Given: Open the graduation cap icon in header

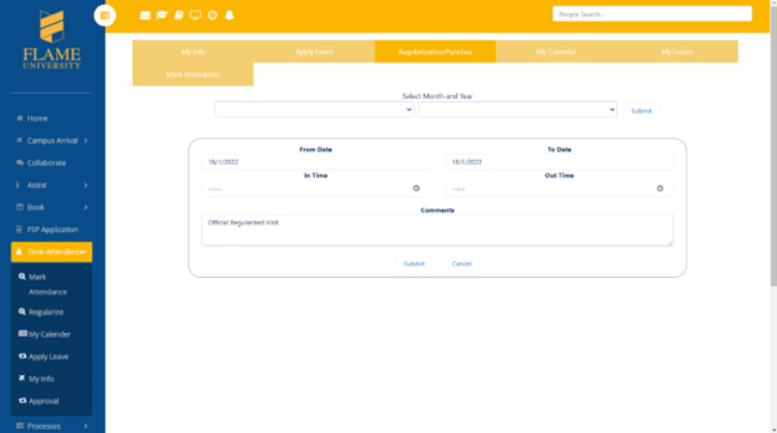Looking at the screenshot, I should (162, 15).
